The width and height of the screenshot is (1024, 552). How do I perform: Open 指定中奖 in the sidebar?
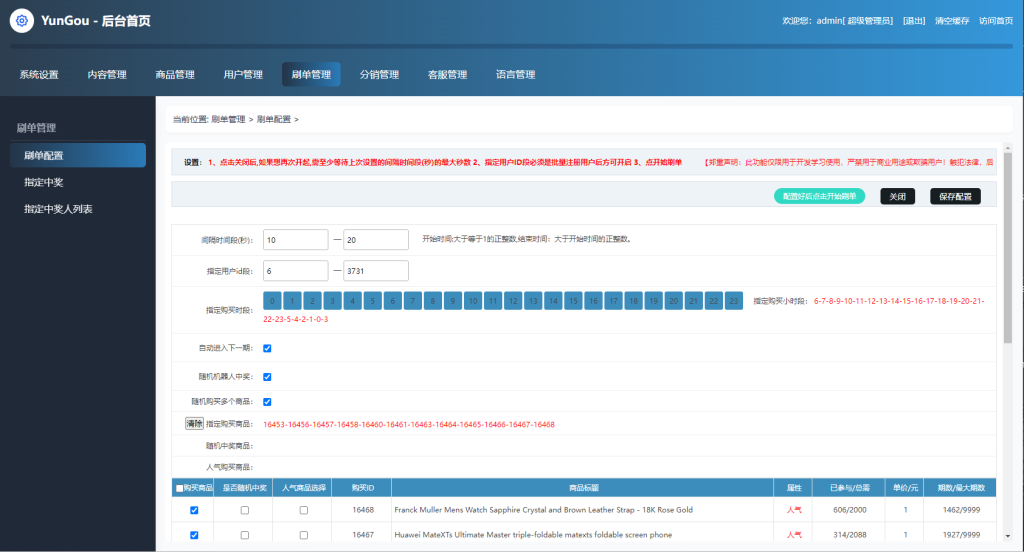[x=43, y=182]
